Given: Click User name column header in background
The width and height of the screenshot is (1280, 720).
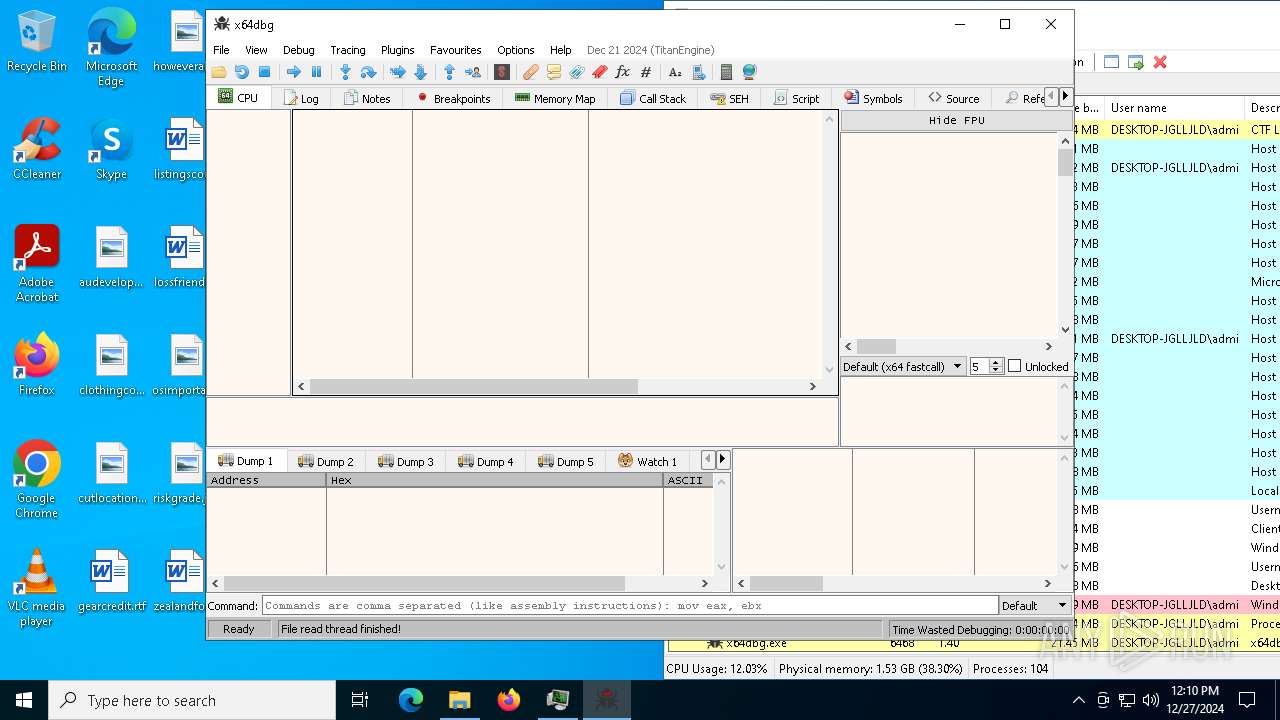Looking at the screenshot, I should (x=1173, y=107).
